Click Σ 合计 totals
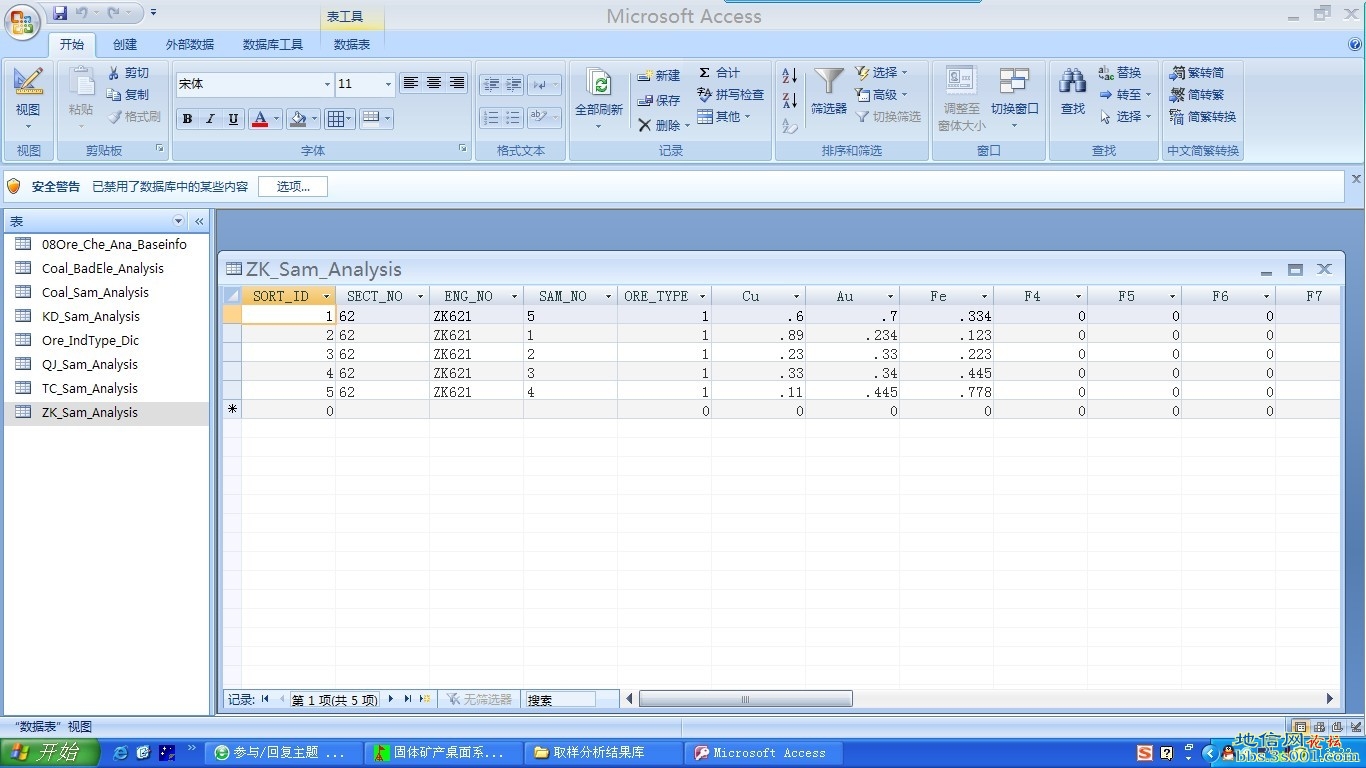 [x=719, y=72]
